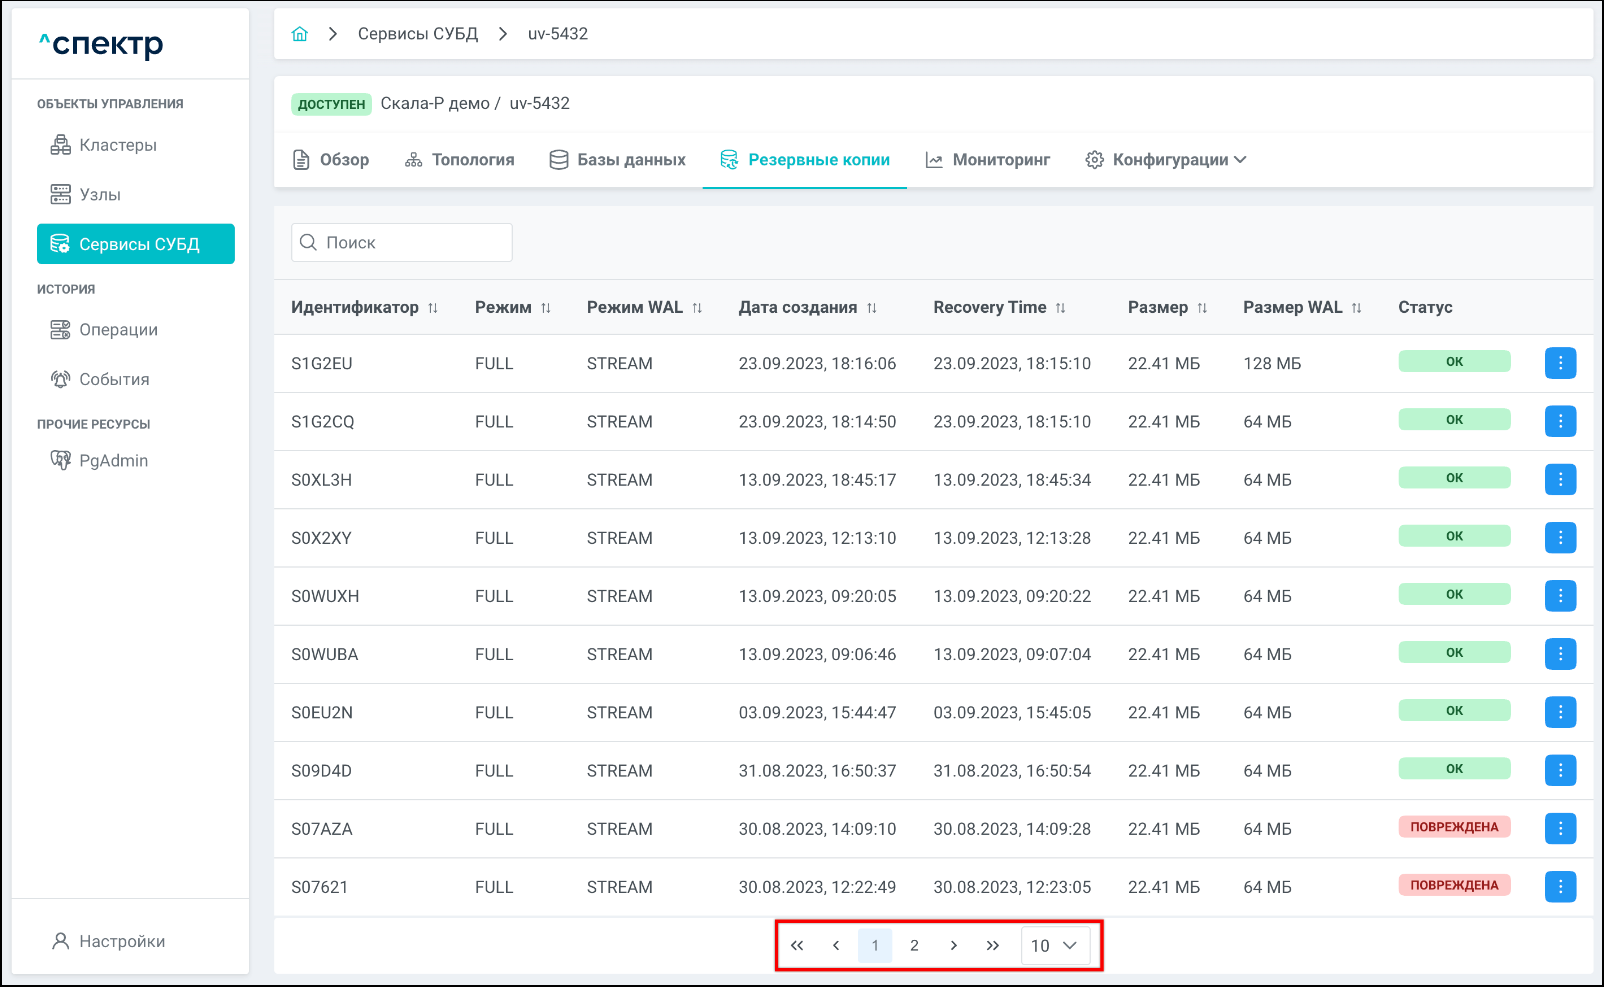Sort table by Размер WAL
This screenshot has height=988, width=1604.
(x=1356, y=308)
